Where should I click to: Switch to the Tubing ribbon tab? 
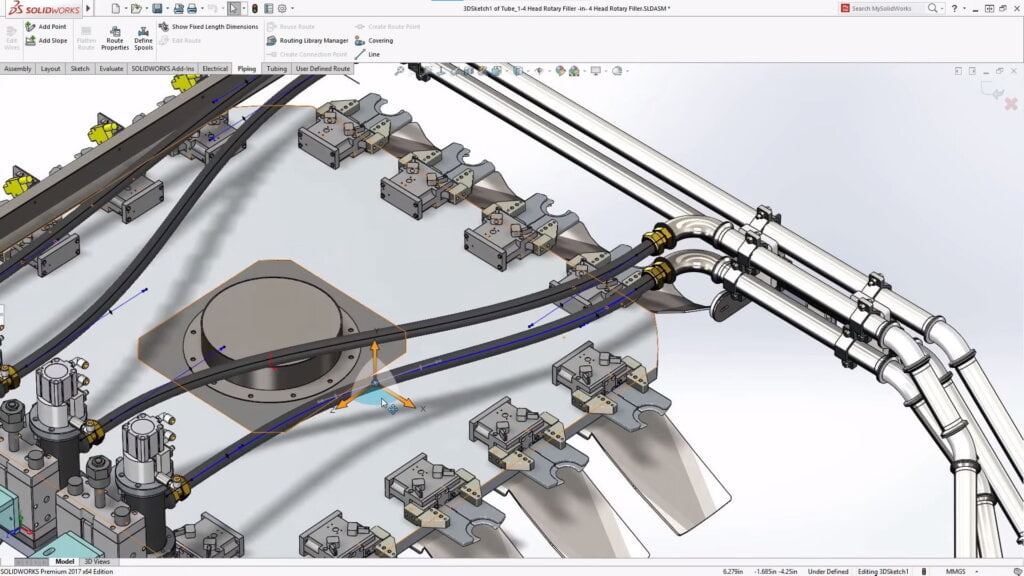point(277,68)
